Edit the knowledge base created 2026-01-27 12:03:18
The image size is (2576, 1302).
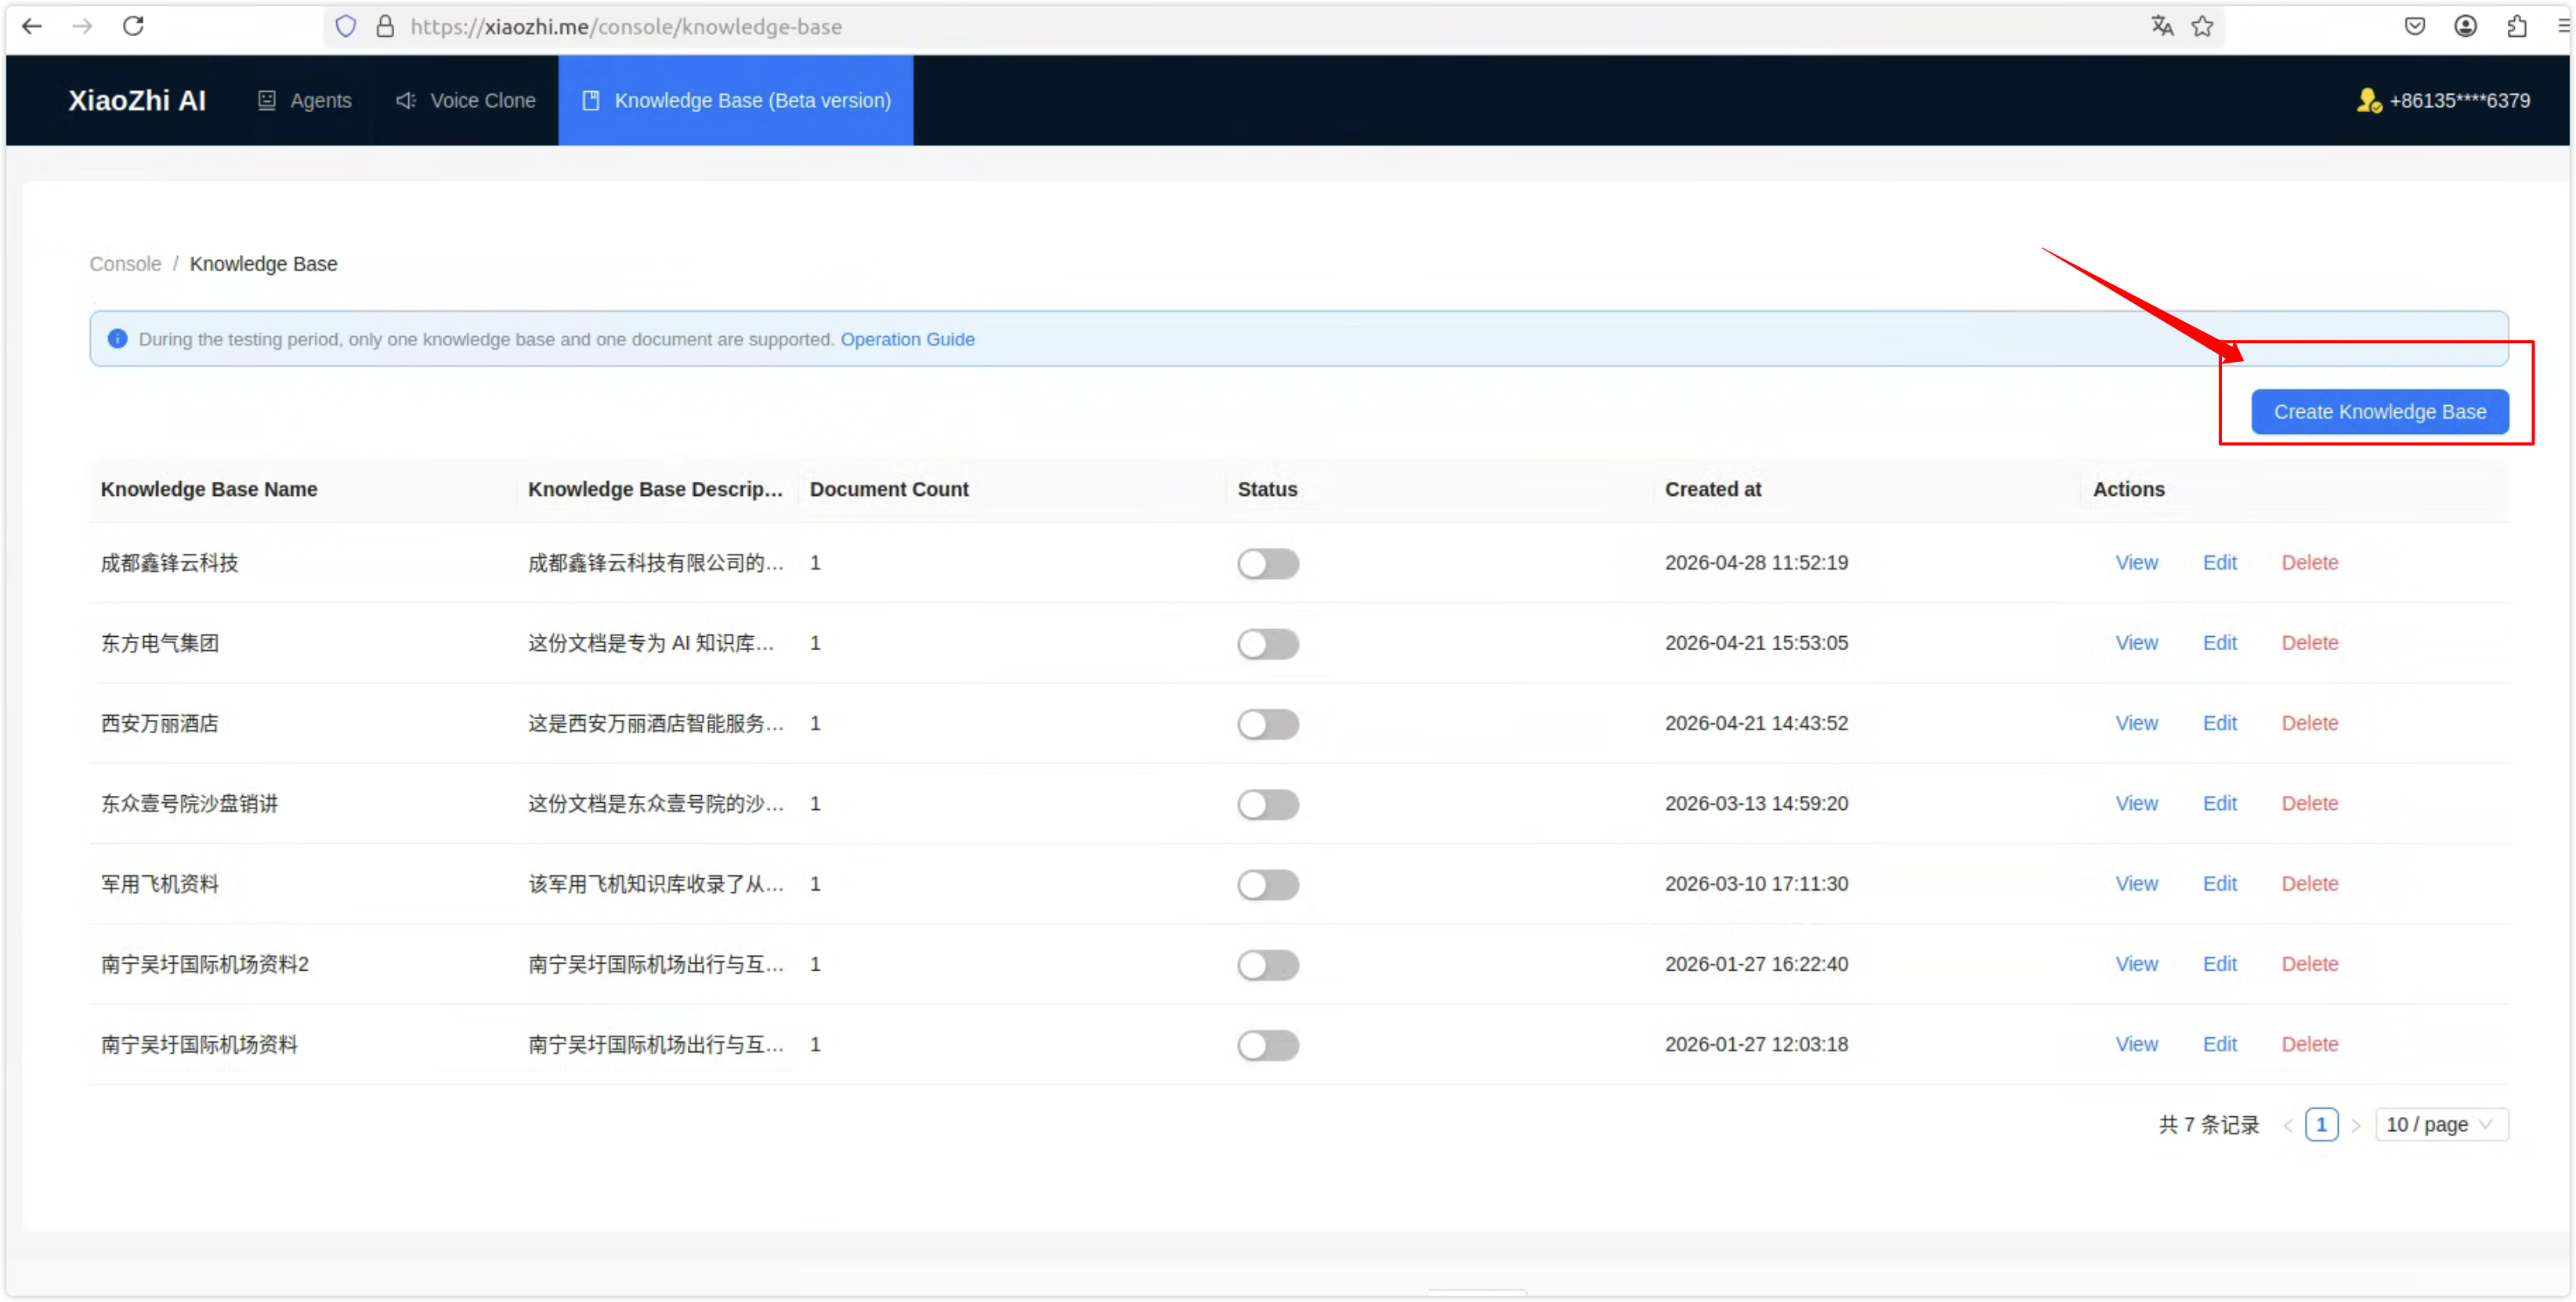point(2219,1044)
